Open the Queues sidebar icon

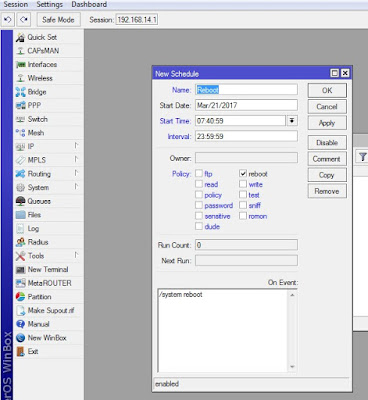click(20, 201)
